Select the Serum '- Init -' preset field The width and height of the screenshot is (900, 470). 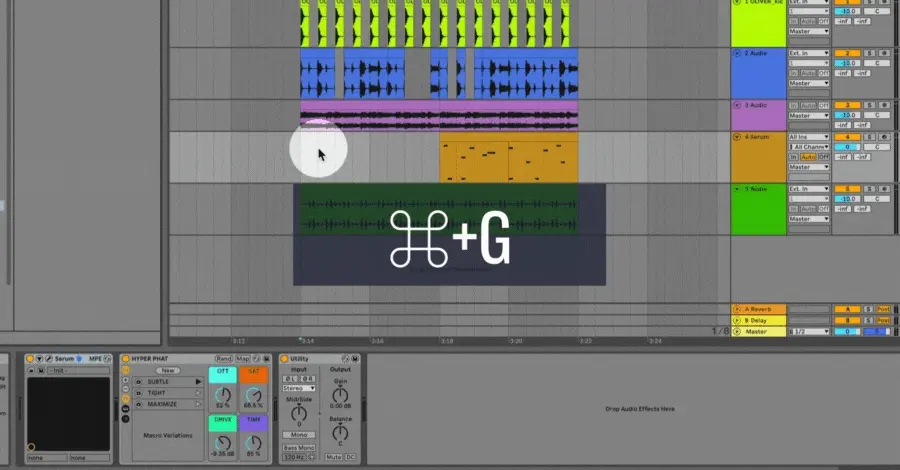coord(79,371)
